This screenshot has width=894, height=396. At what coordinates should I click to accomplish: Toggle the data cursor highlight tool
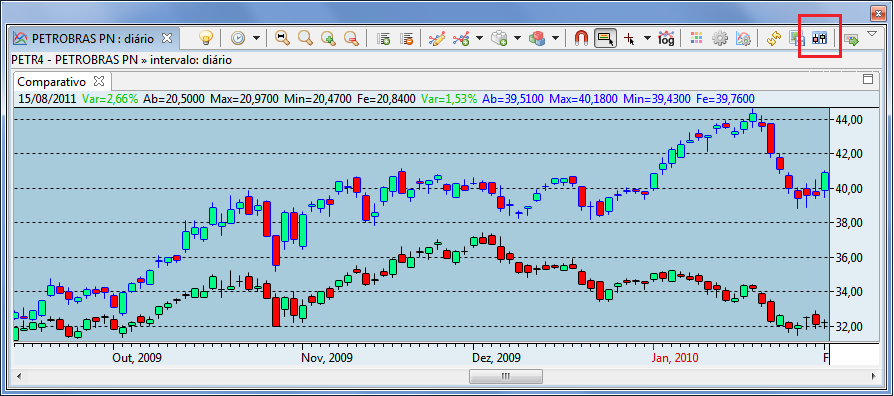(605, 38)
